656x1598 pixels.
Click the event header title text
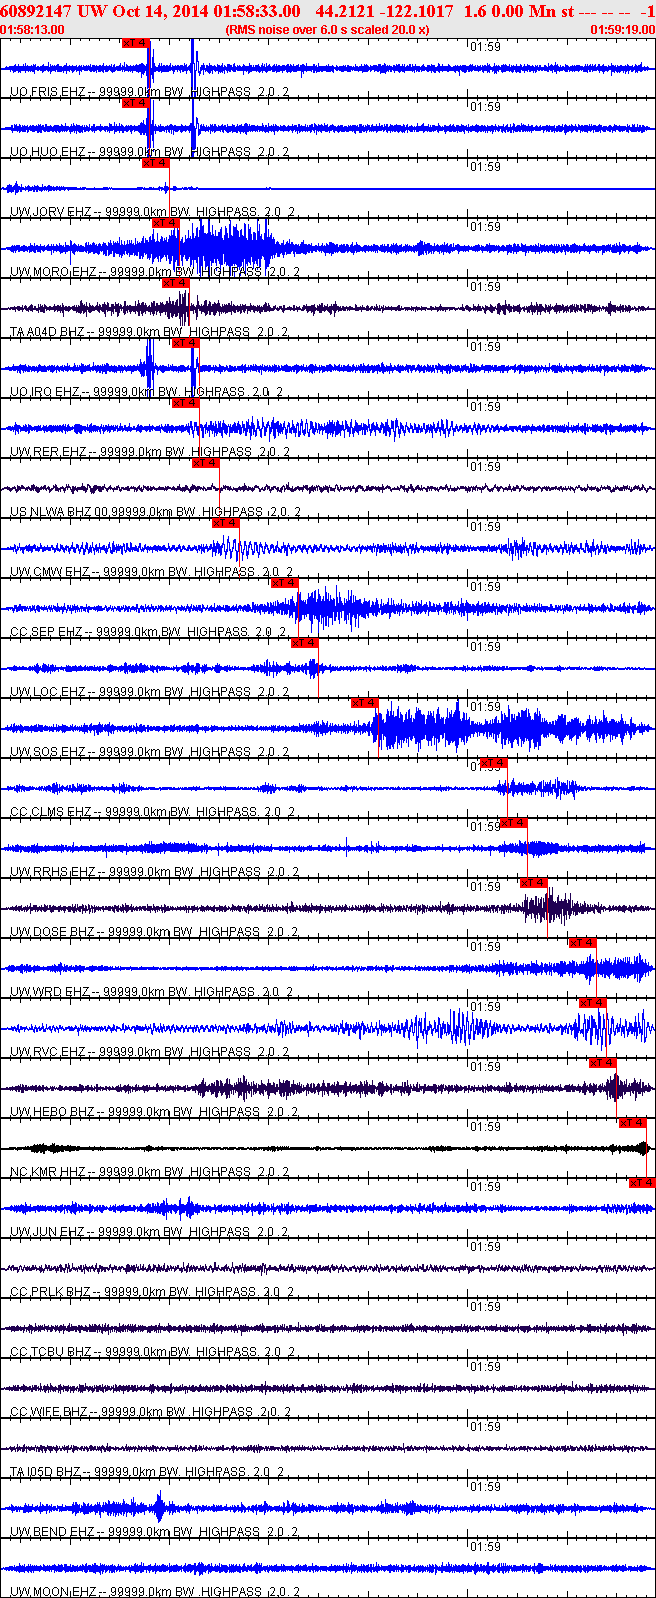point(328,11)
